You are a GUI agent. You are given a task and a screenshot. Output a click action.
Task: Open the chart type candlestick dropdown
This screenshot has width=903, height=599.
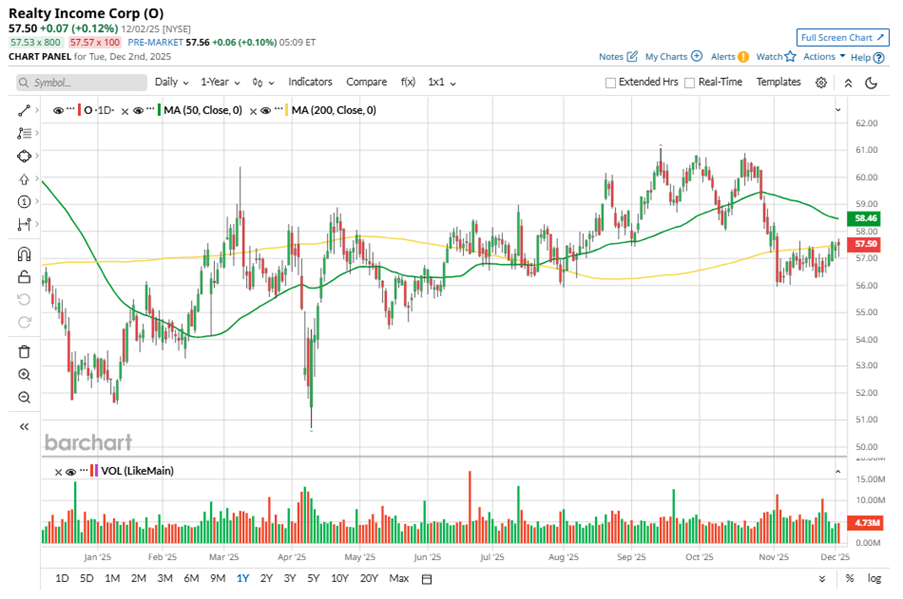[263, 83]
